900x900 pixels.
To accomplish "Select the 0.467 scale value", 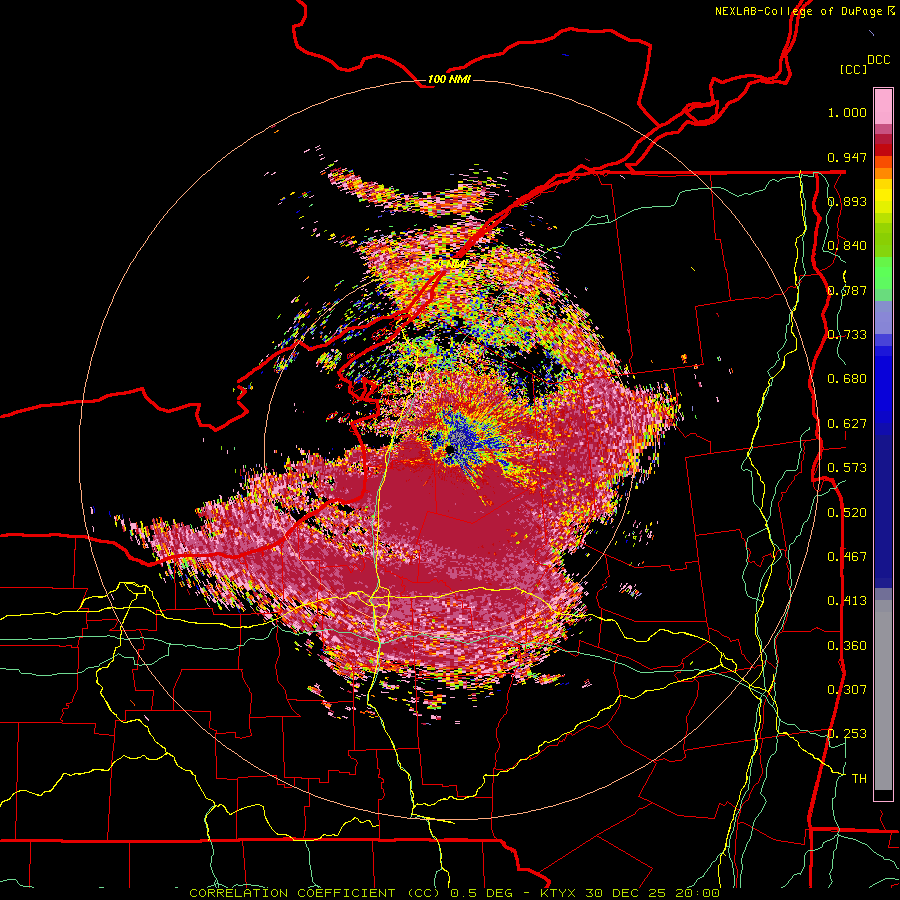I will click(847, 557).
